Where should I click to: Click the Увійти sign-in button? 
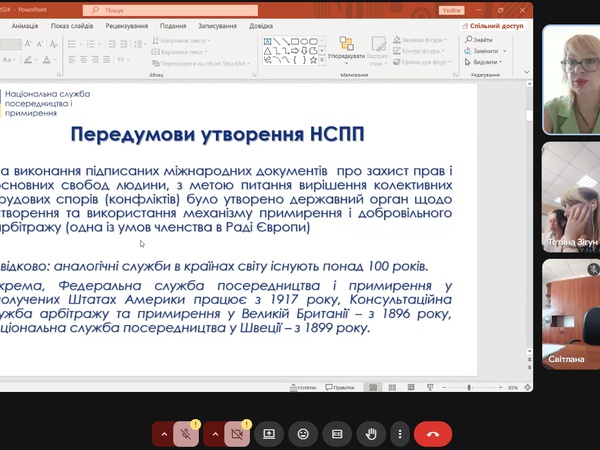coord(452,10)
